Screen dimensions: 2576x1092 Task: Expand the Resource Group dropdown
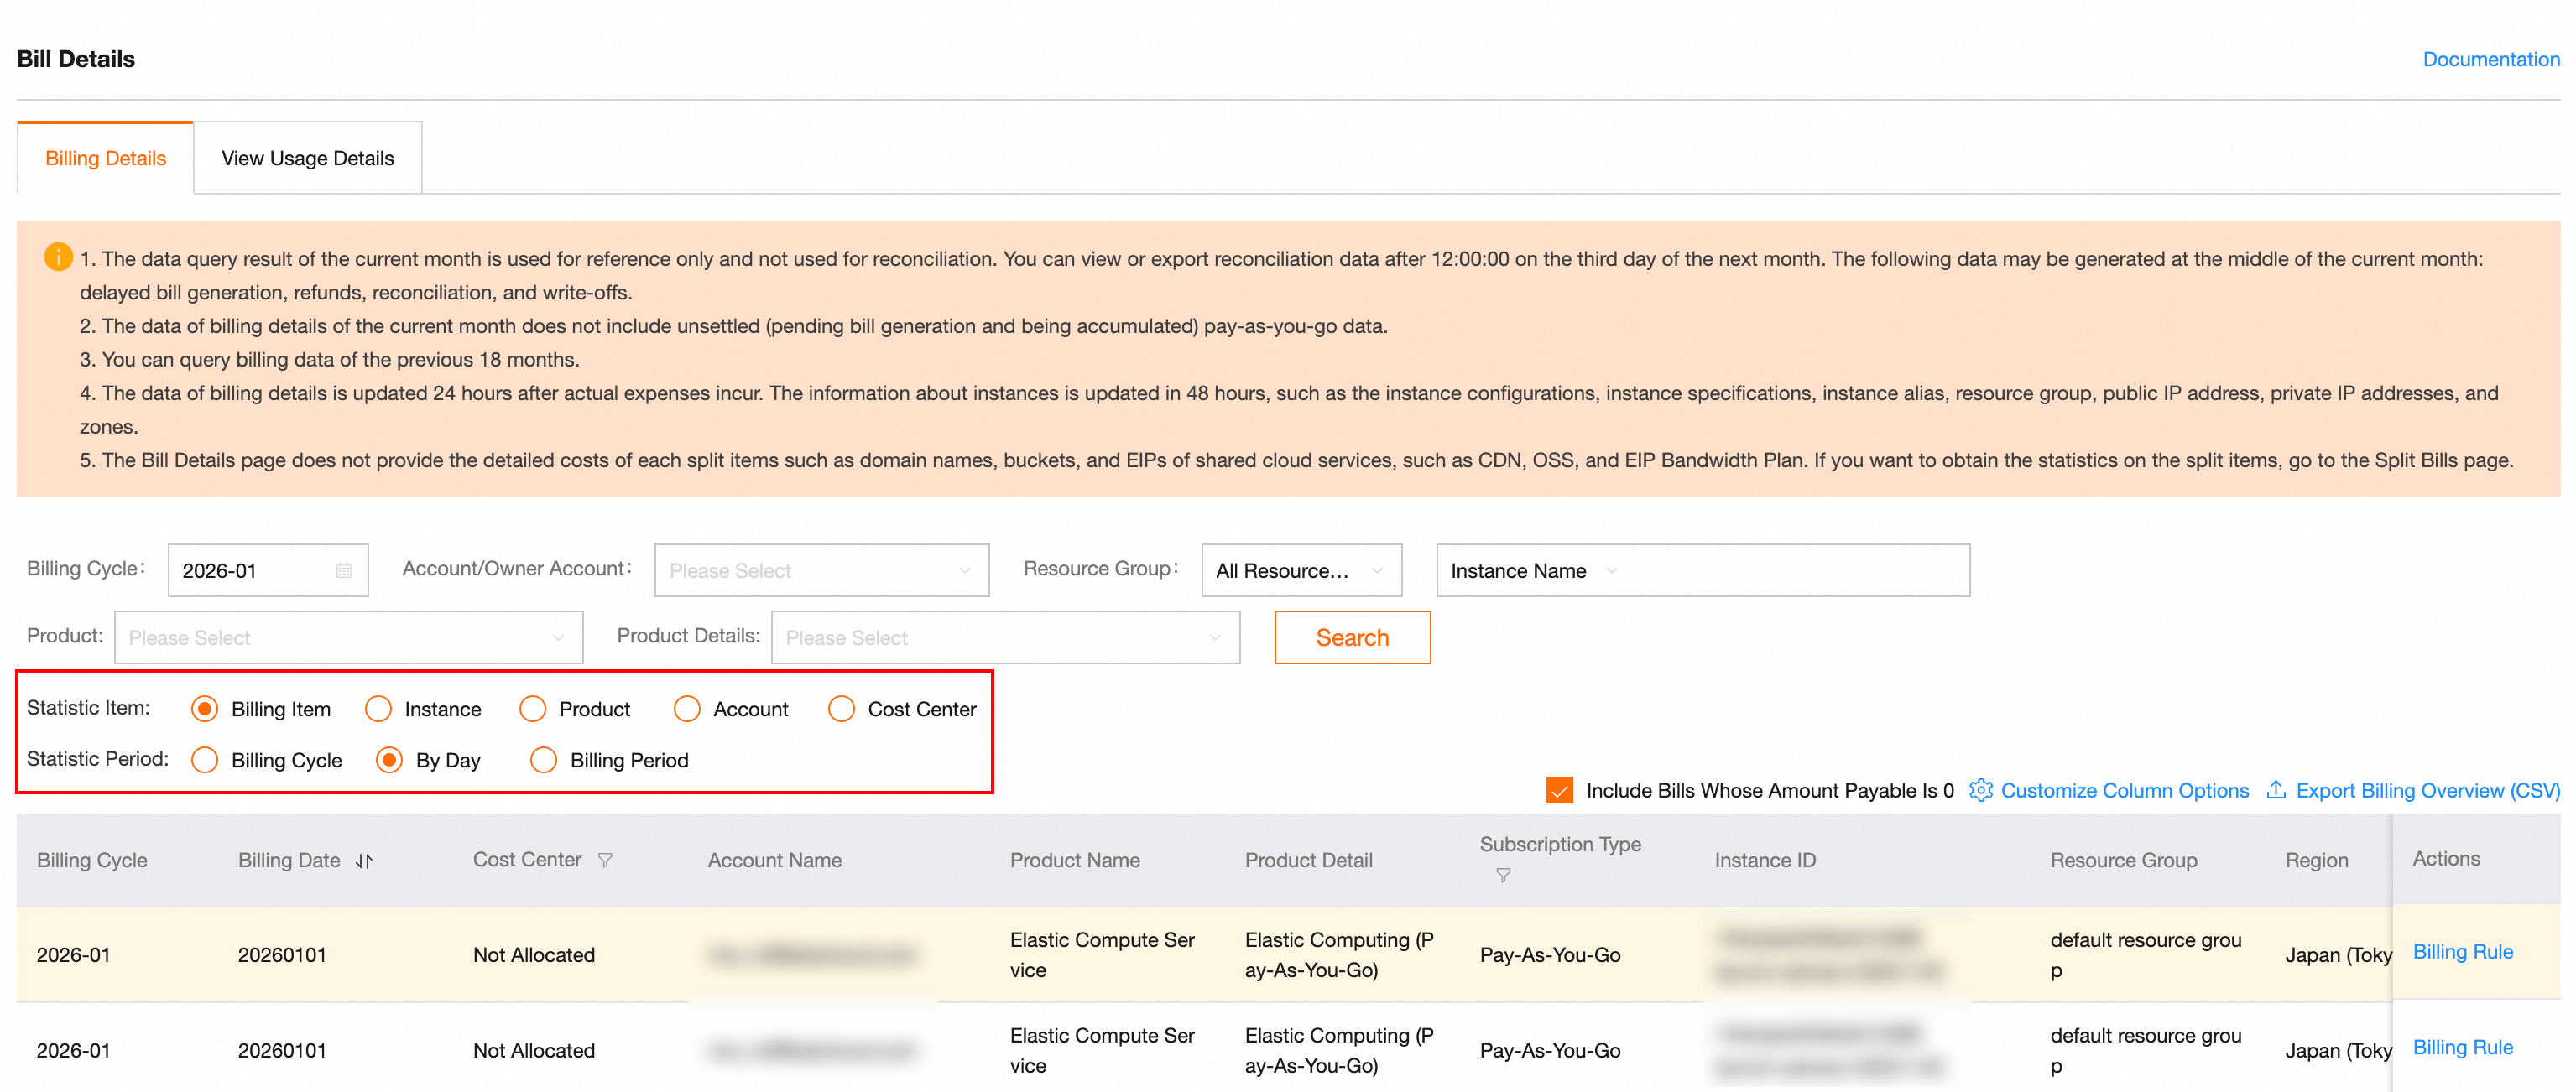tap(1300, 570)
